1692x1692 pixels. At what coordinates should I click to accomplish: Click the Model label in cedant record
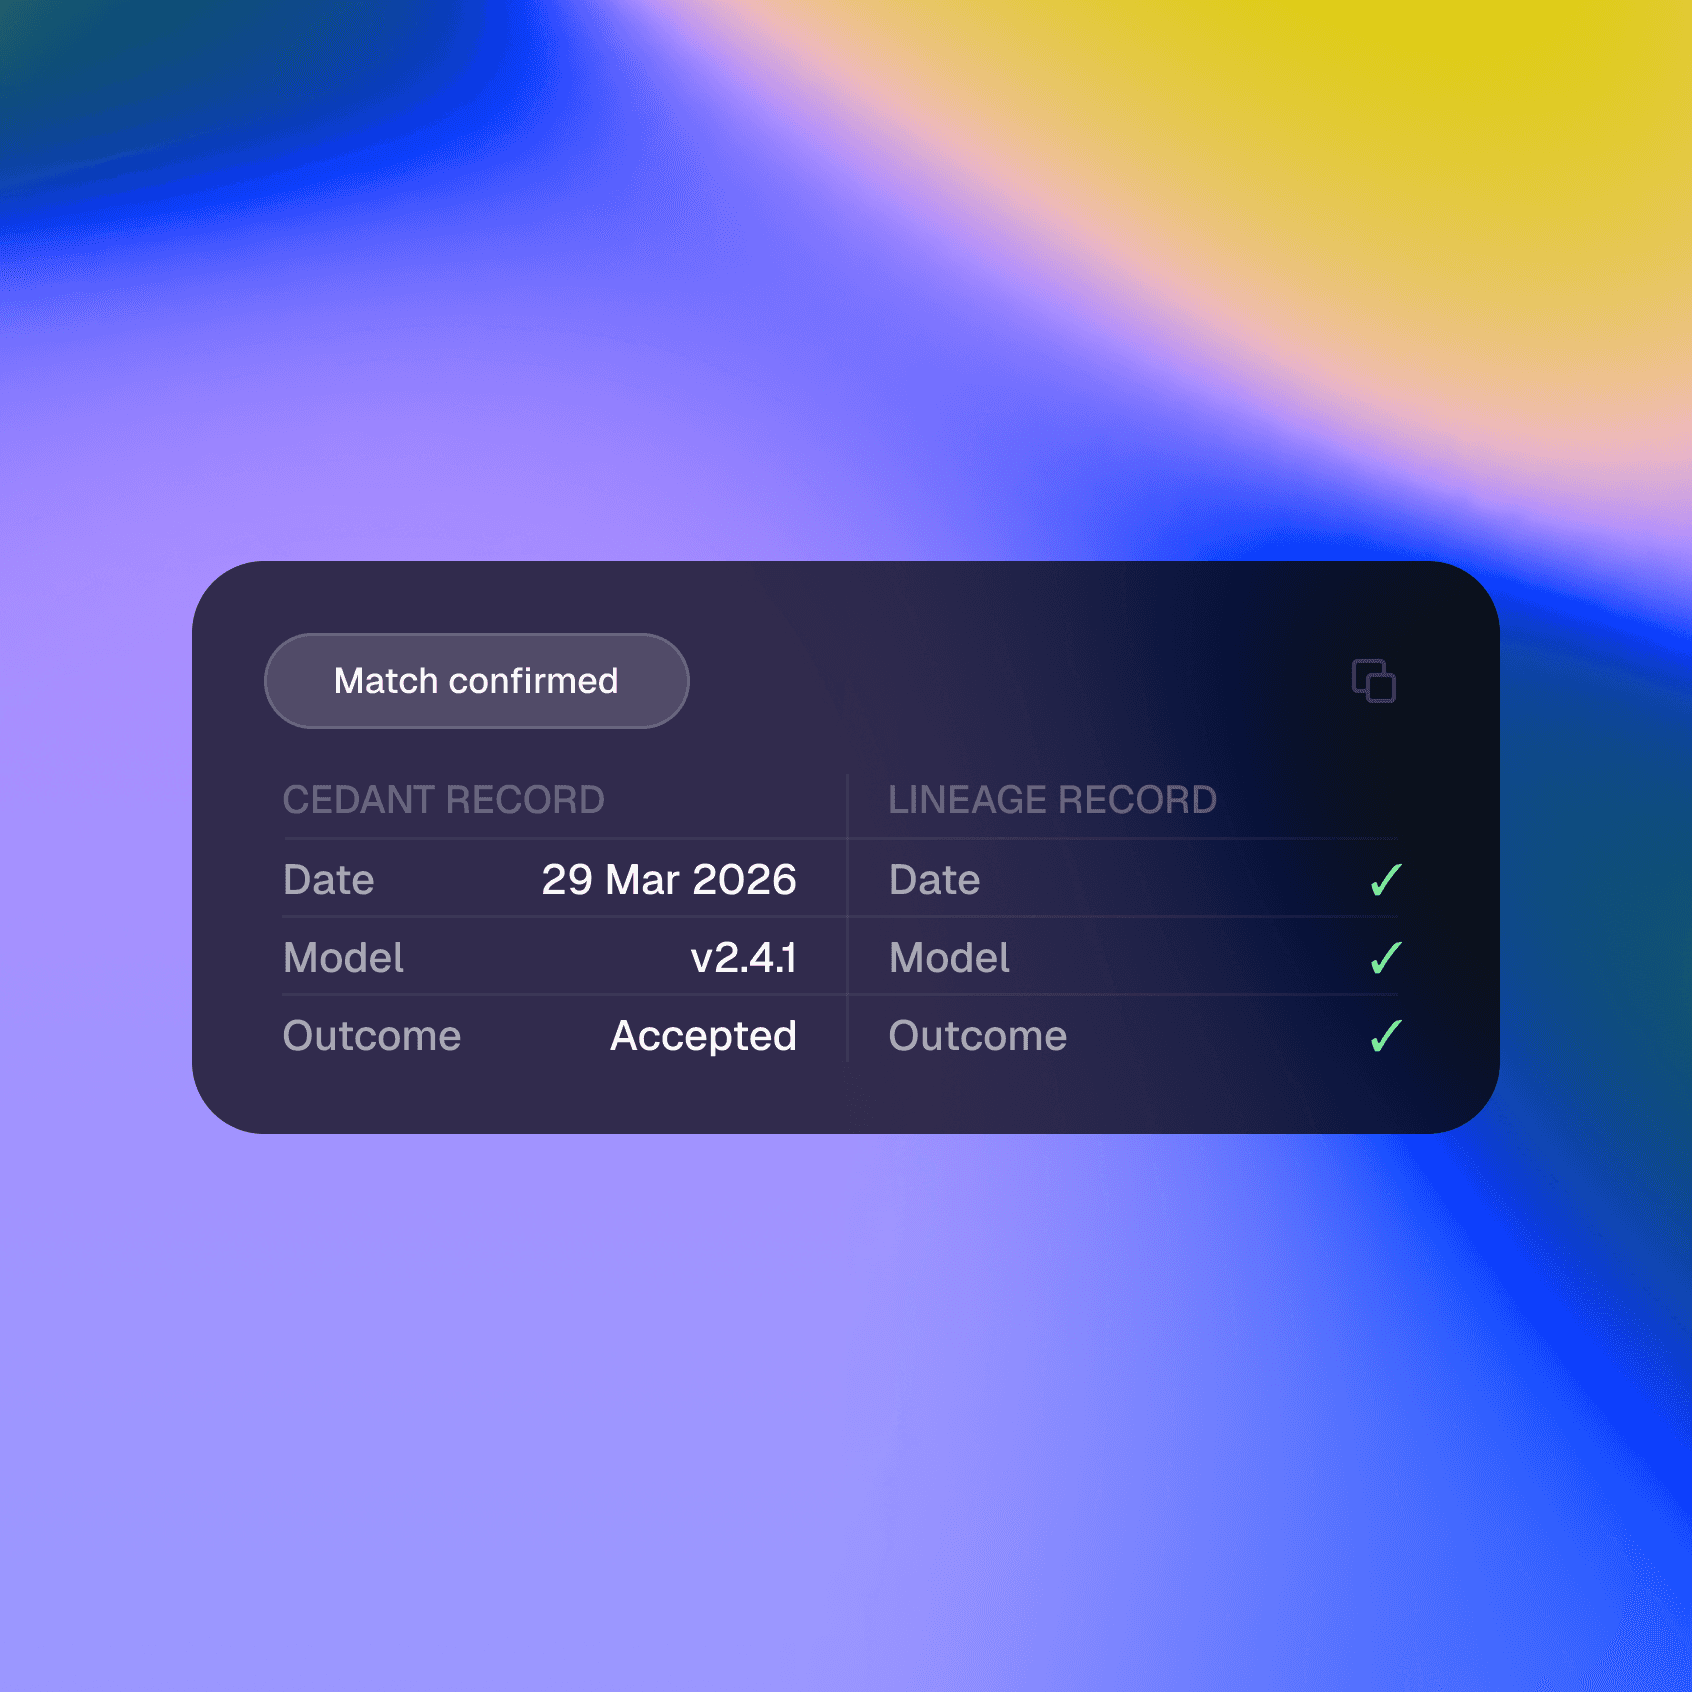click(x=344, y=958)
